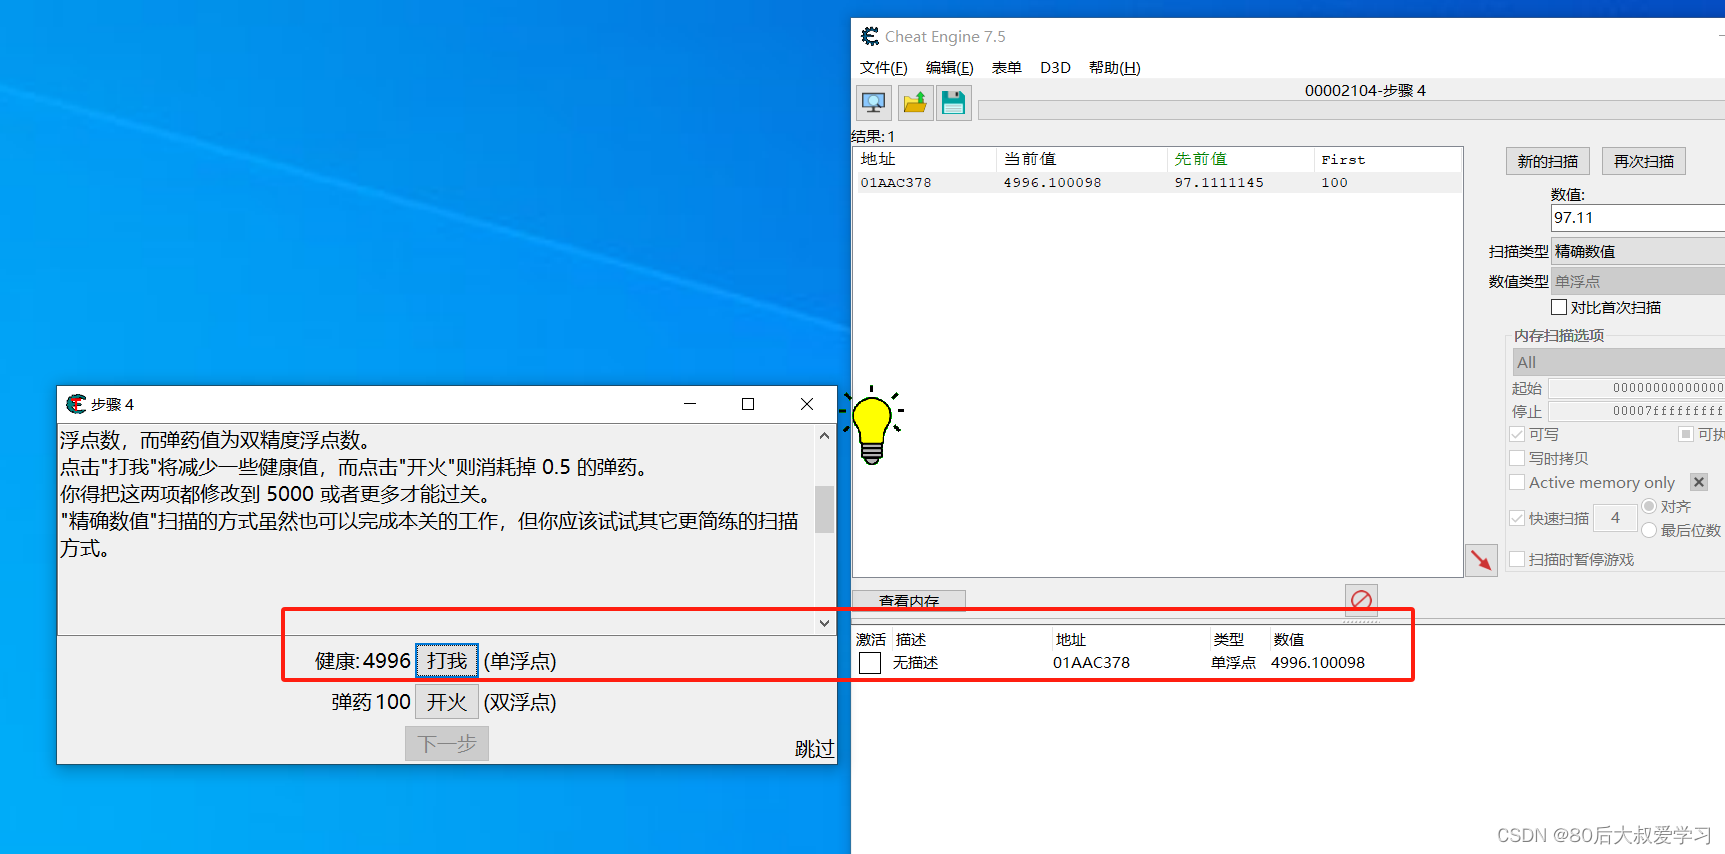Click the tutorial scroll down arrow

pos(824,623)
